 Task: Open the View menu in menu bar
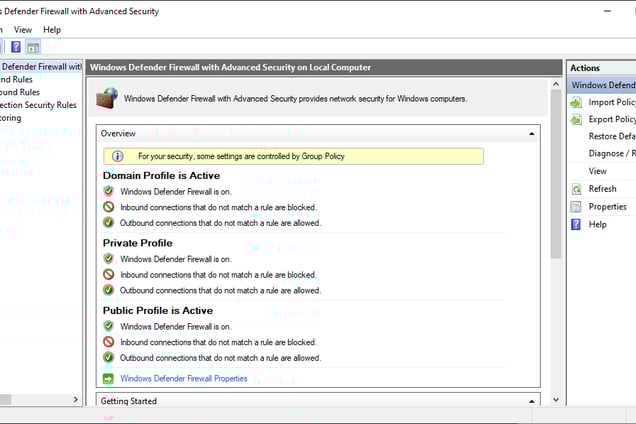coord(23,30)
